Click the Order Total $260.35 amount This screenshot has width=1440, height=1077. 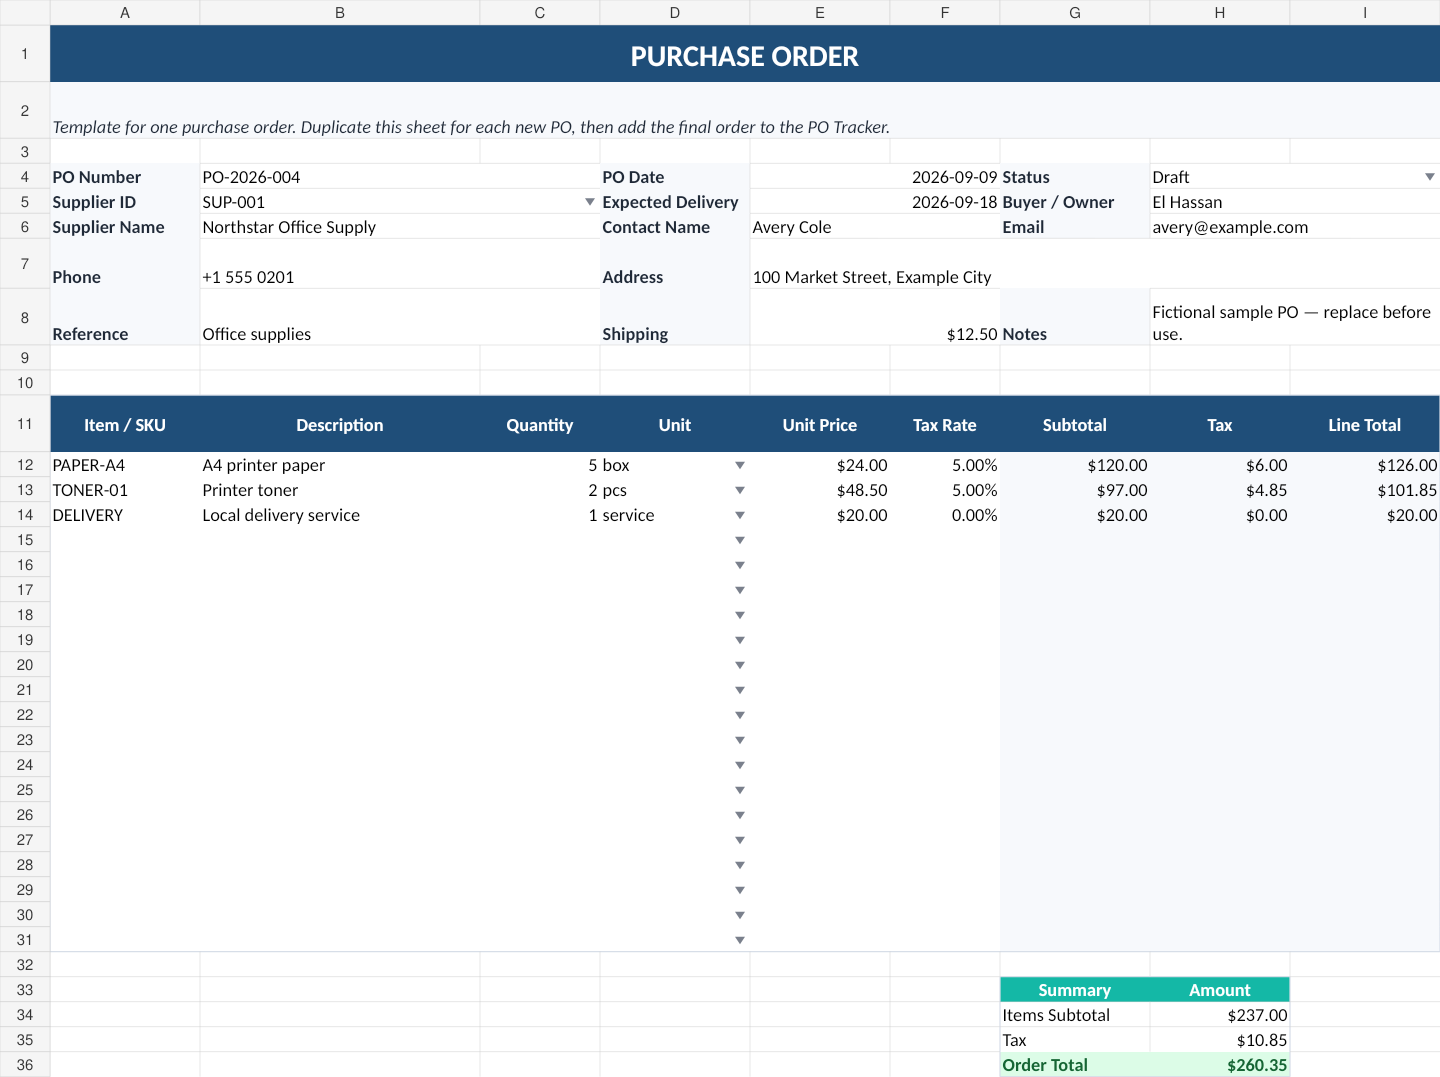click(1220, 1065)
